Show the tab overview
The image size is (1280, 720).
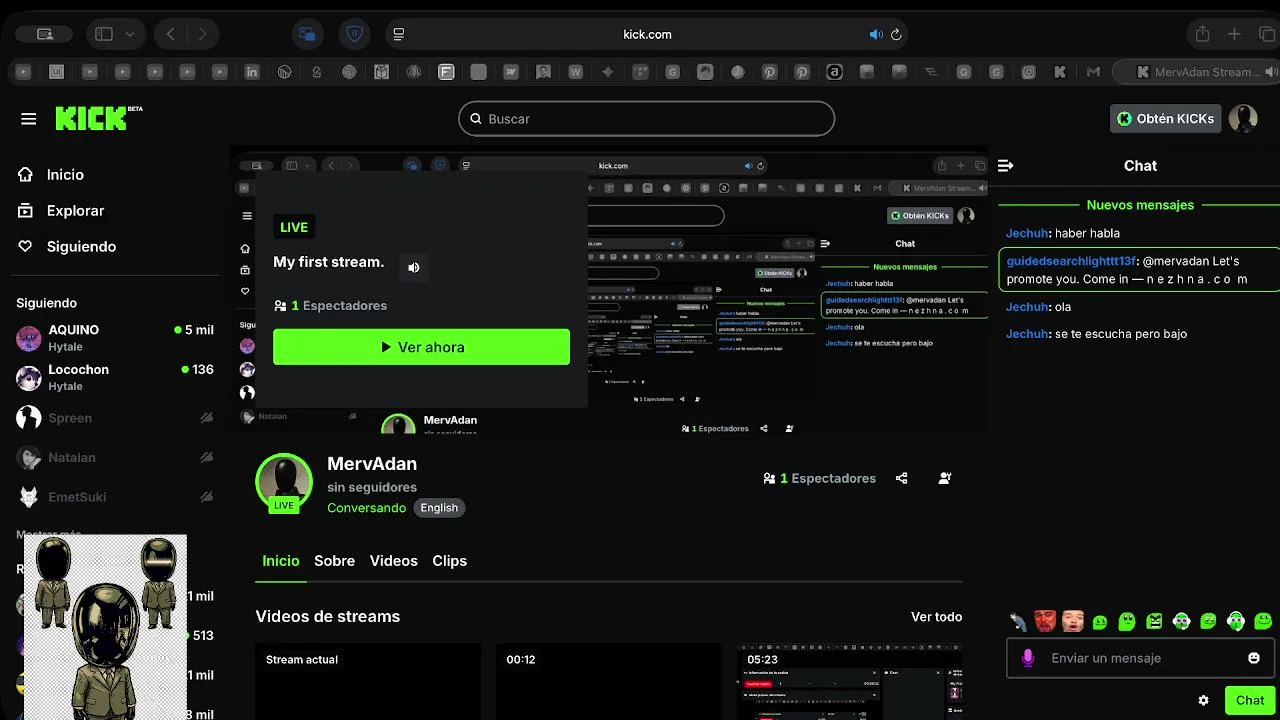coord(1267,34)
